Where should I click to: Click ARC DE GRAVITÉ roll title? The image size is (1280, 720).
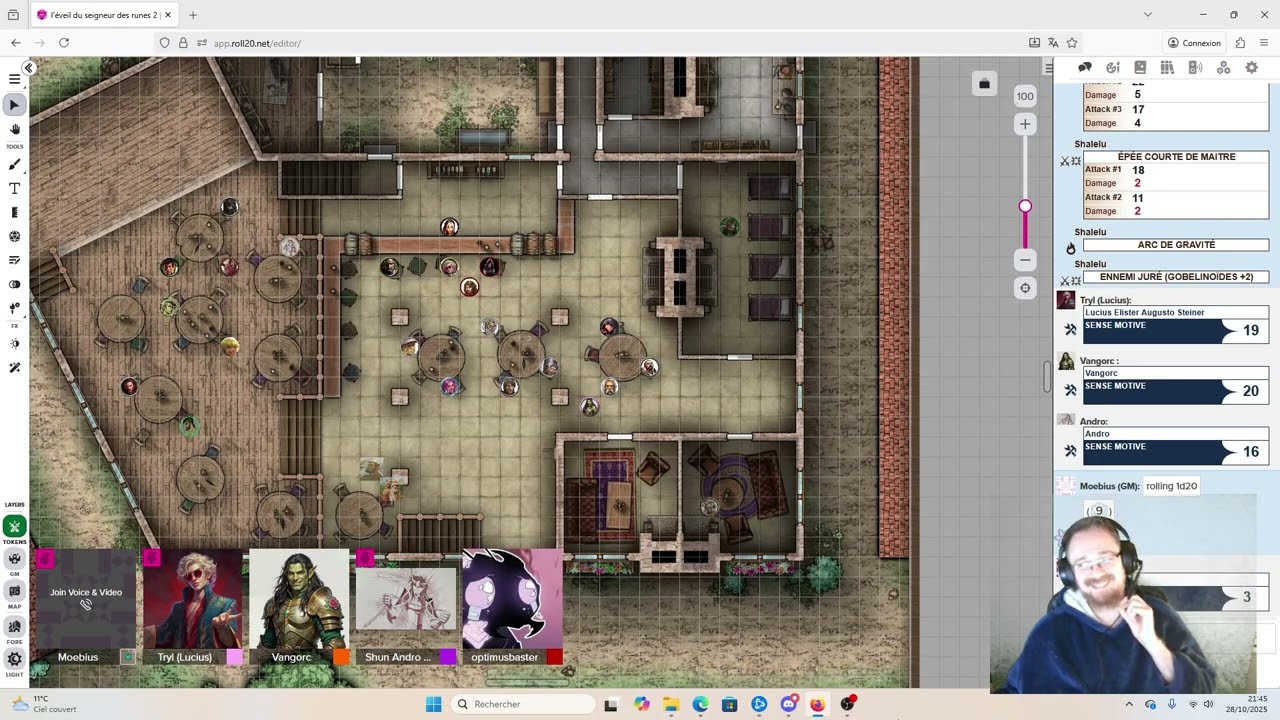coord(1176,245)
